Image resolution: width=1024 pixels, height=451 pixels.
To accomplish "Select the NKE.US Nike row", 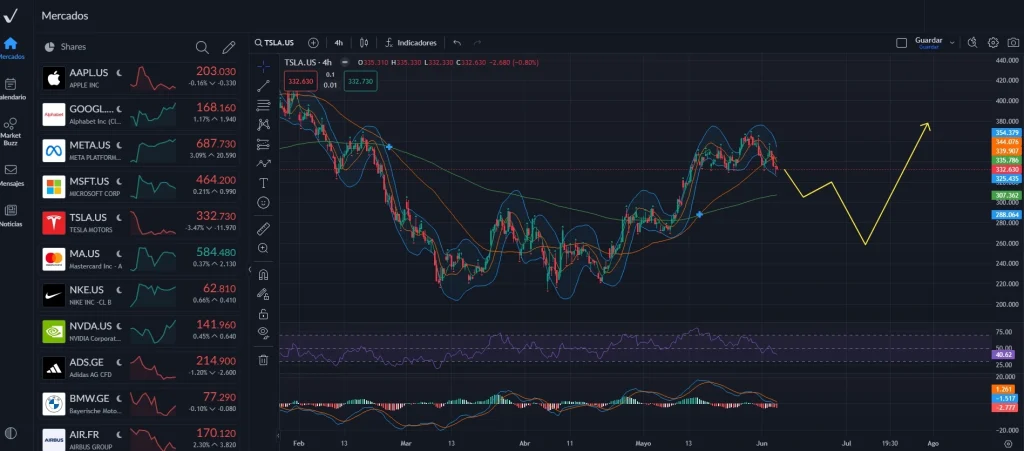I will point(140,296).
